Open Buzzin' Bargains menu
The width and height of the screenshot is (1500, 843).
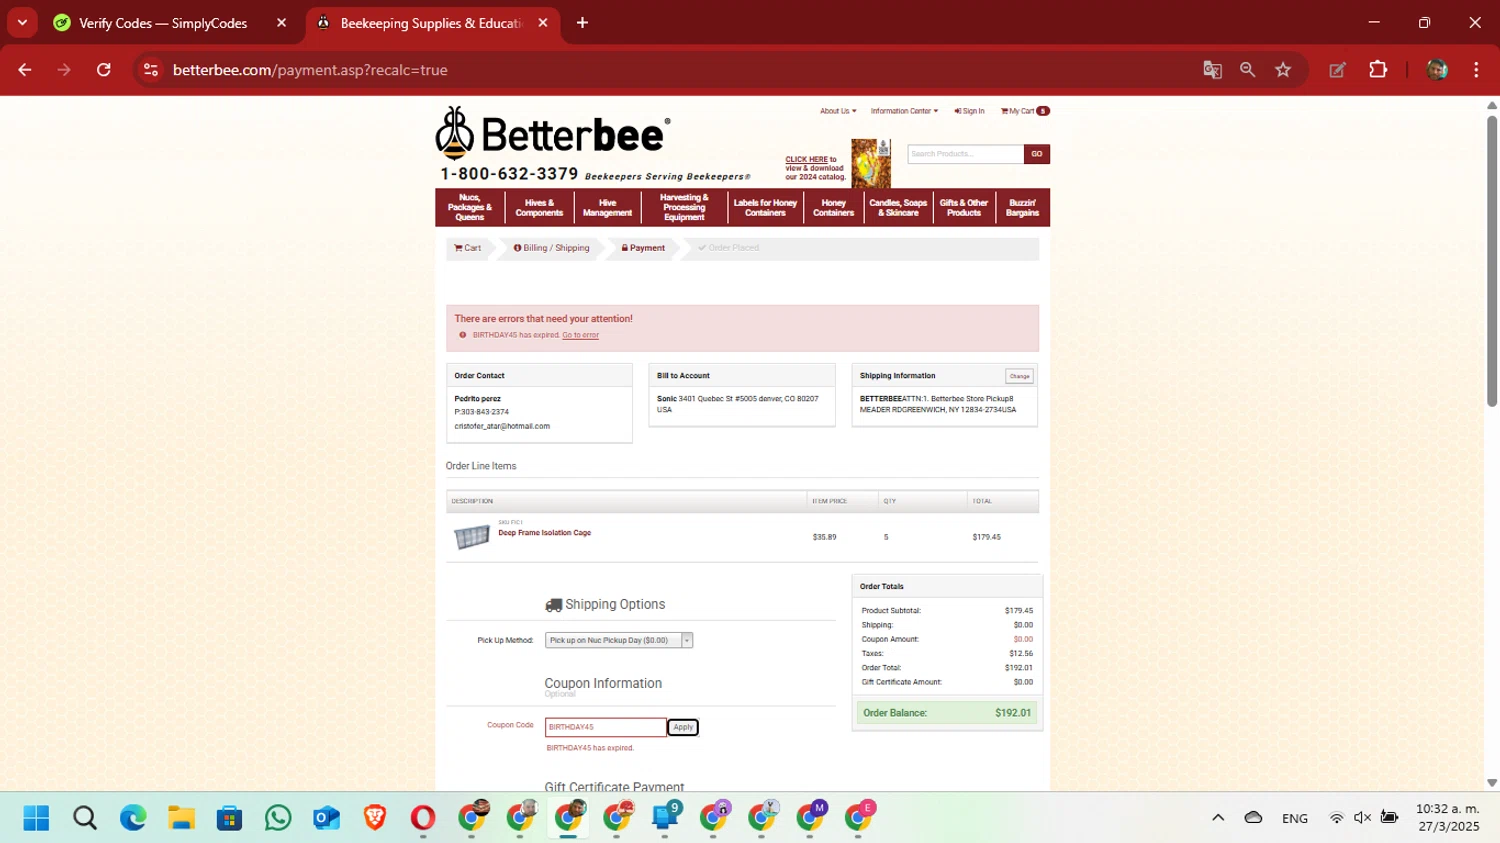pos(1022,207)
